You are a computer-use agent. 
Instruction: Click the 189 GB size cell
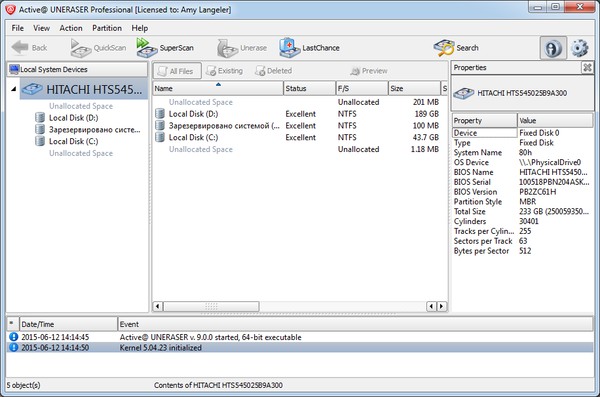pyautogui.click(x=426, y=114)
